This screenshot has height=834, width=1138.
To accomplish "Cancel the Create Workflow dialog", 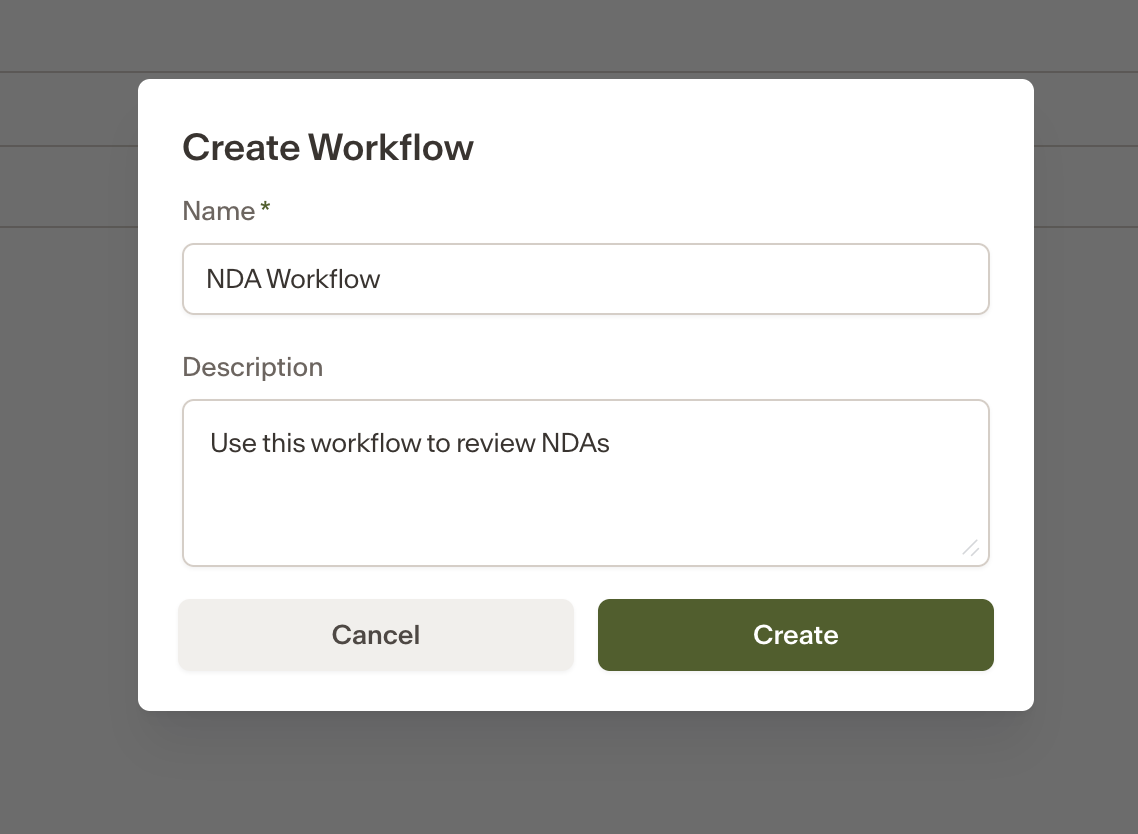I will click(376, 634).
